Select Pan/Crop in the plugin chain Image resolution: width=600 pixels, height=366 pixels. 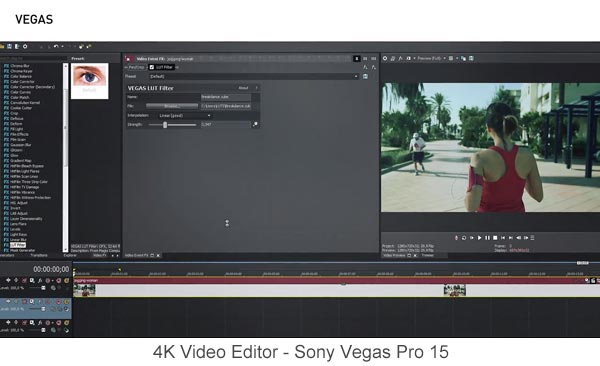tap(136, 67)
